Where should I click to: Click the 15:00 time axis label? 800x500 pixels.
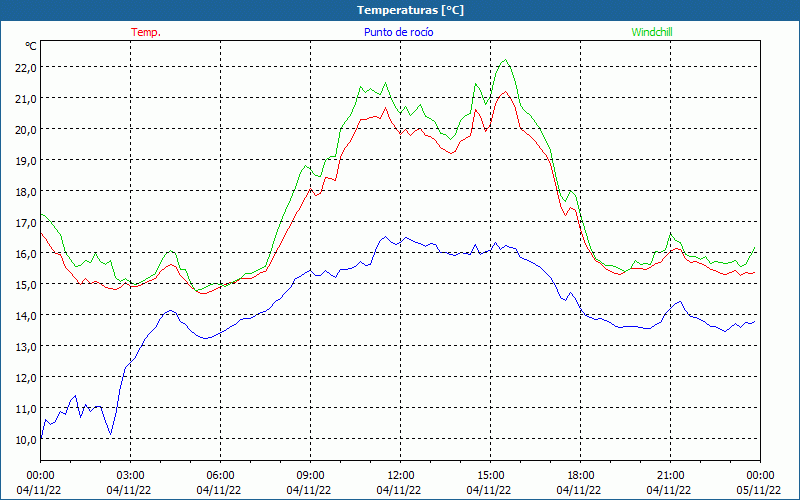pyautogui.click(x=490, y=475)
